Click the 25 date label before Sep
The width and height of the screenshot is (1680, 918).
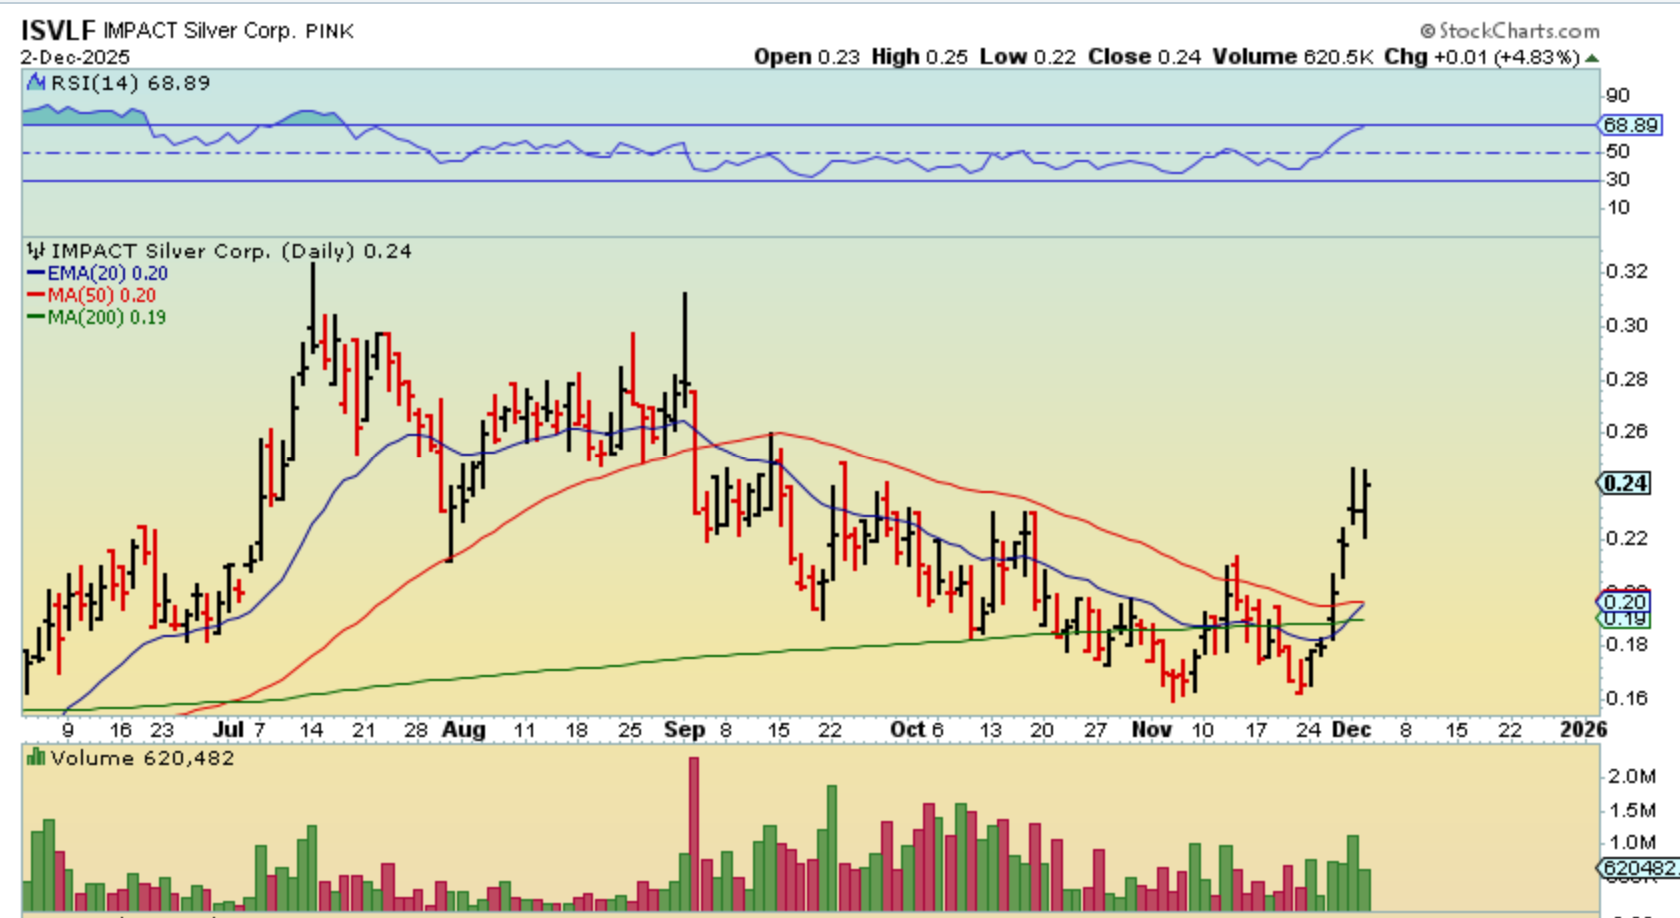click(629, 731)
